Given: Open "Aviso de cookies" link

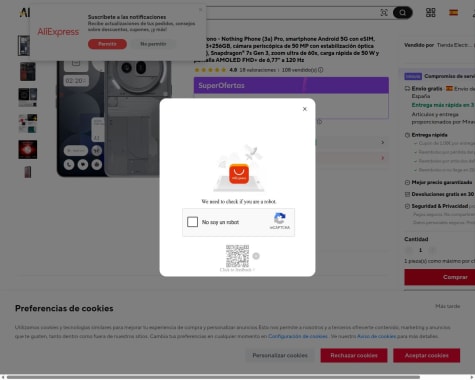Looking at the screenshot, I should (377, 336).
